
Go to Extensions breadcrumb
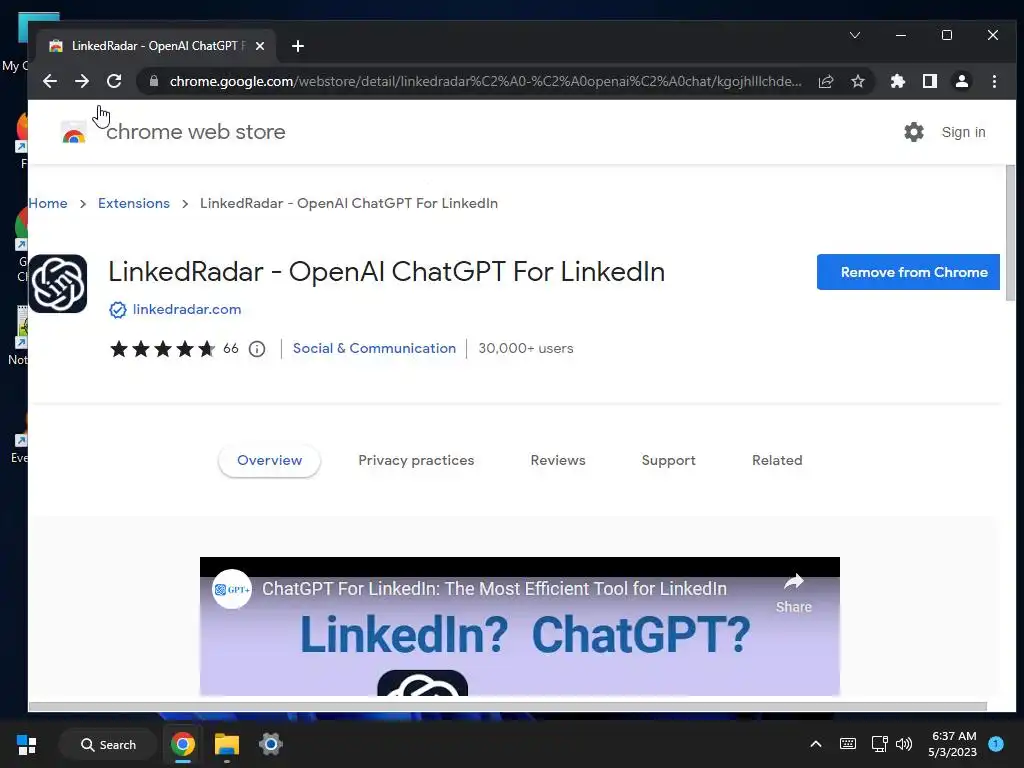click(x=134, y=203)
